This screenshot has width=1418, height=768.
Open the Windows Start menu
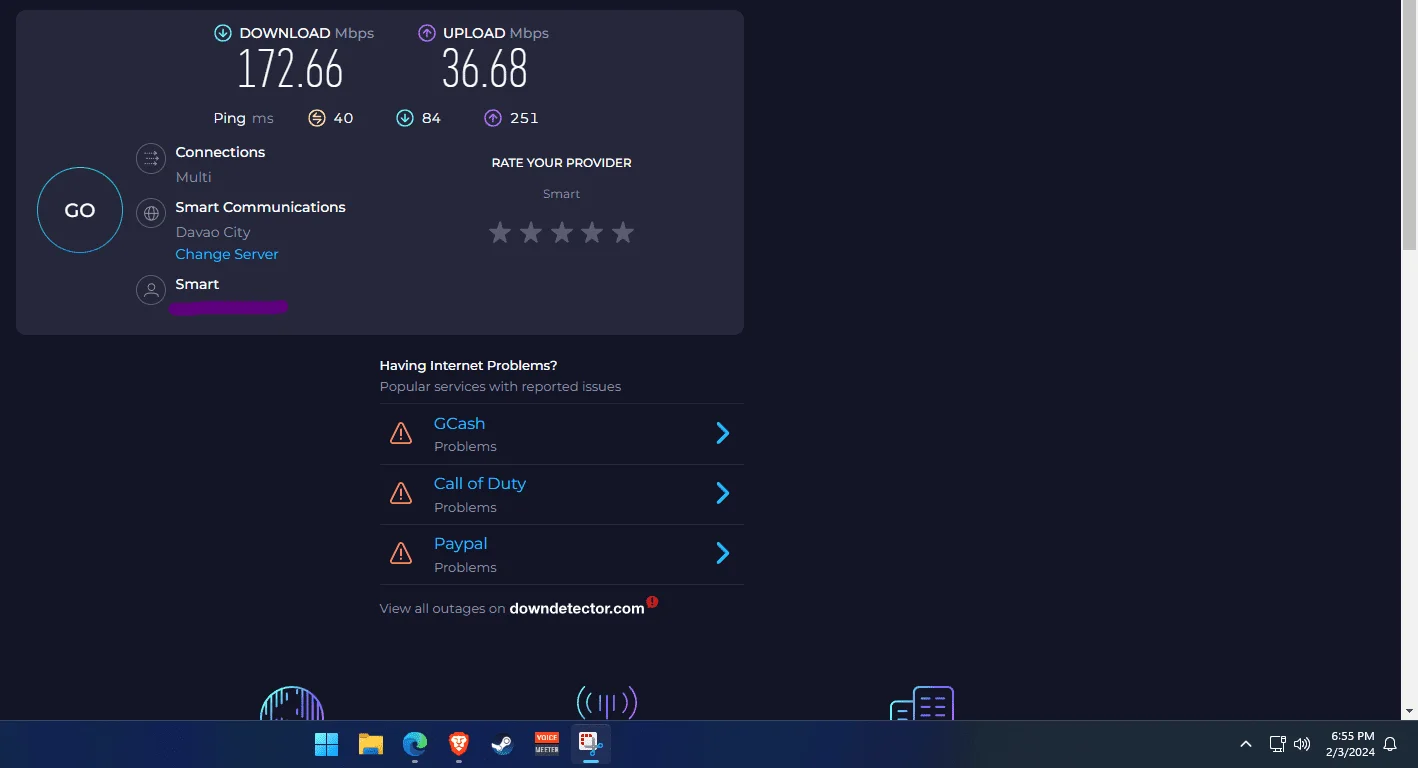click(326, 744)
